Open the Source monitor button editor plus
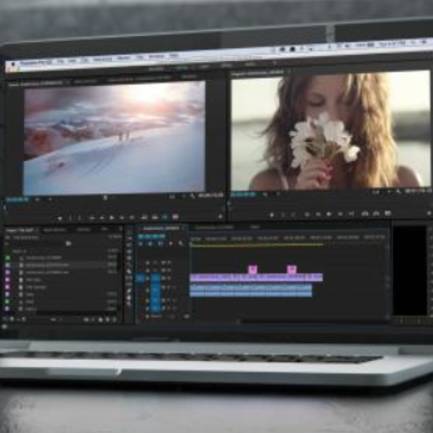This screenshot has width=433, height=433. 220,216
